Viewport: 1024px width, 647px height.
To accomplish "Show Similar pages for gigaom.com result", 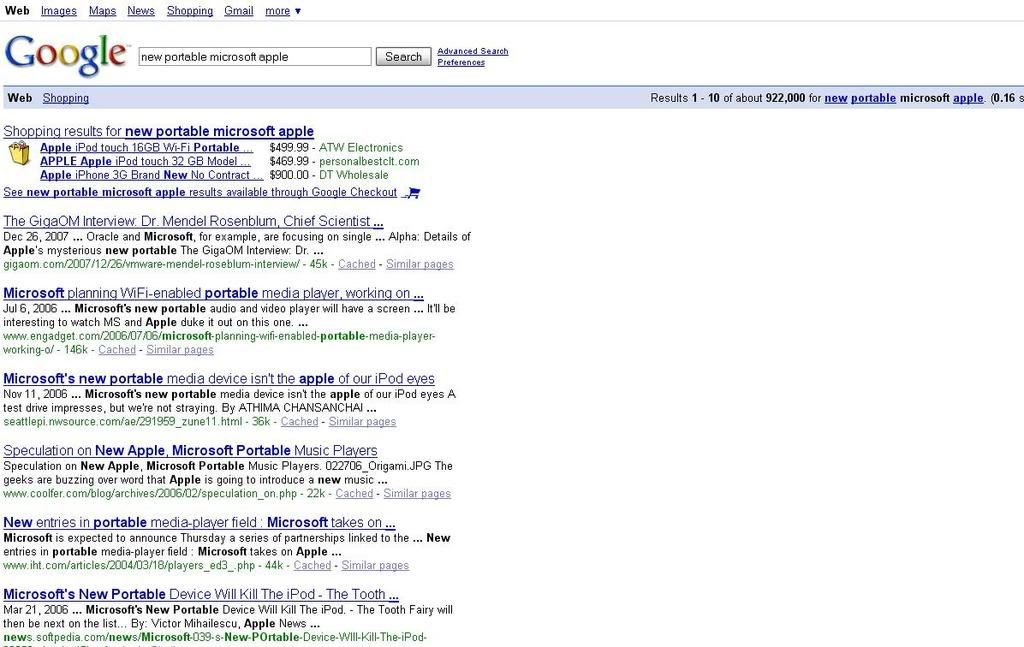I will click(x=420, y=264).
